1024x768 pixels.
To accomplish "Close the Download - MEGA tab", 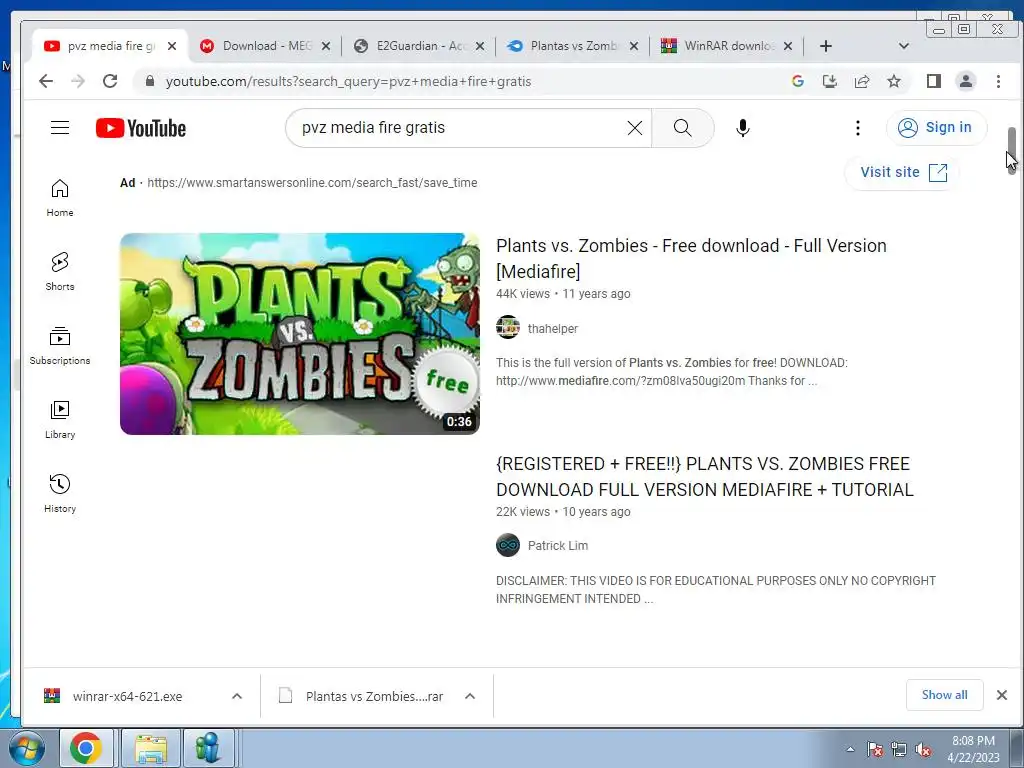I will click(x=326, y=46).
